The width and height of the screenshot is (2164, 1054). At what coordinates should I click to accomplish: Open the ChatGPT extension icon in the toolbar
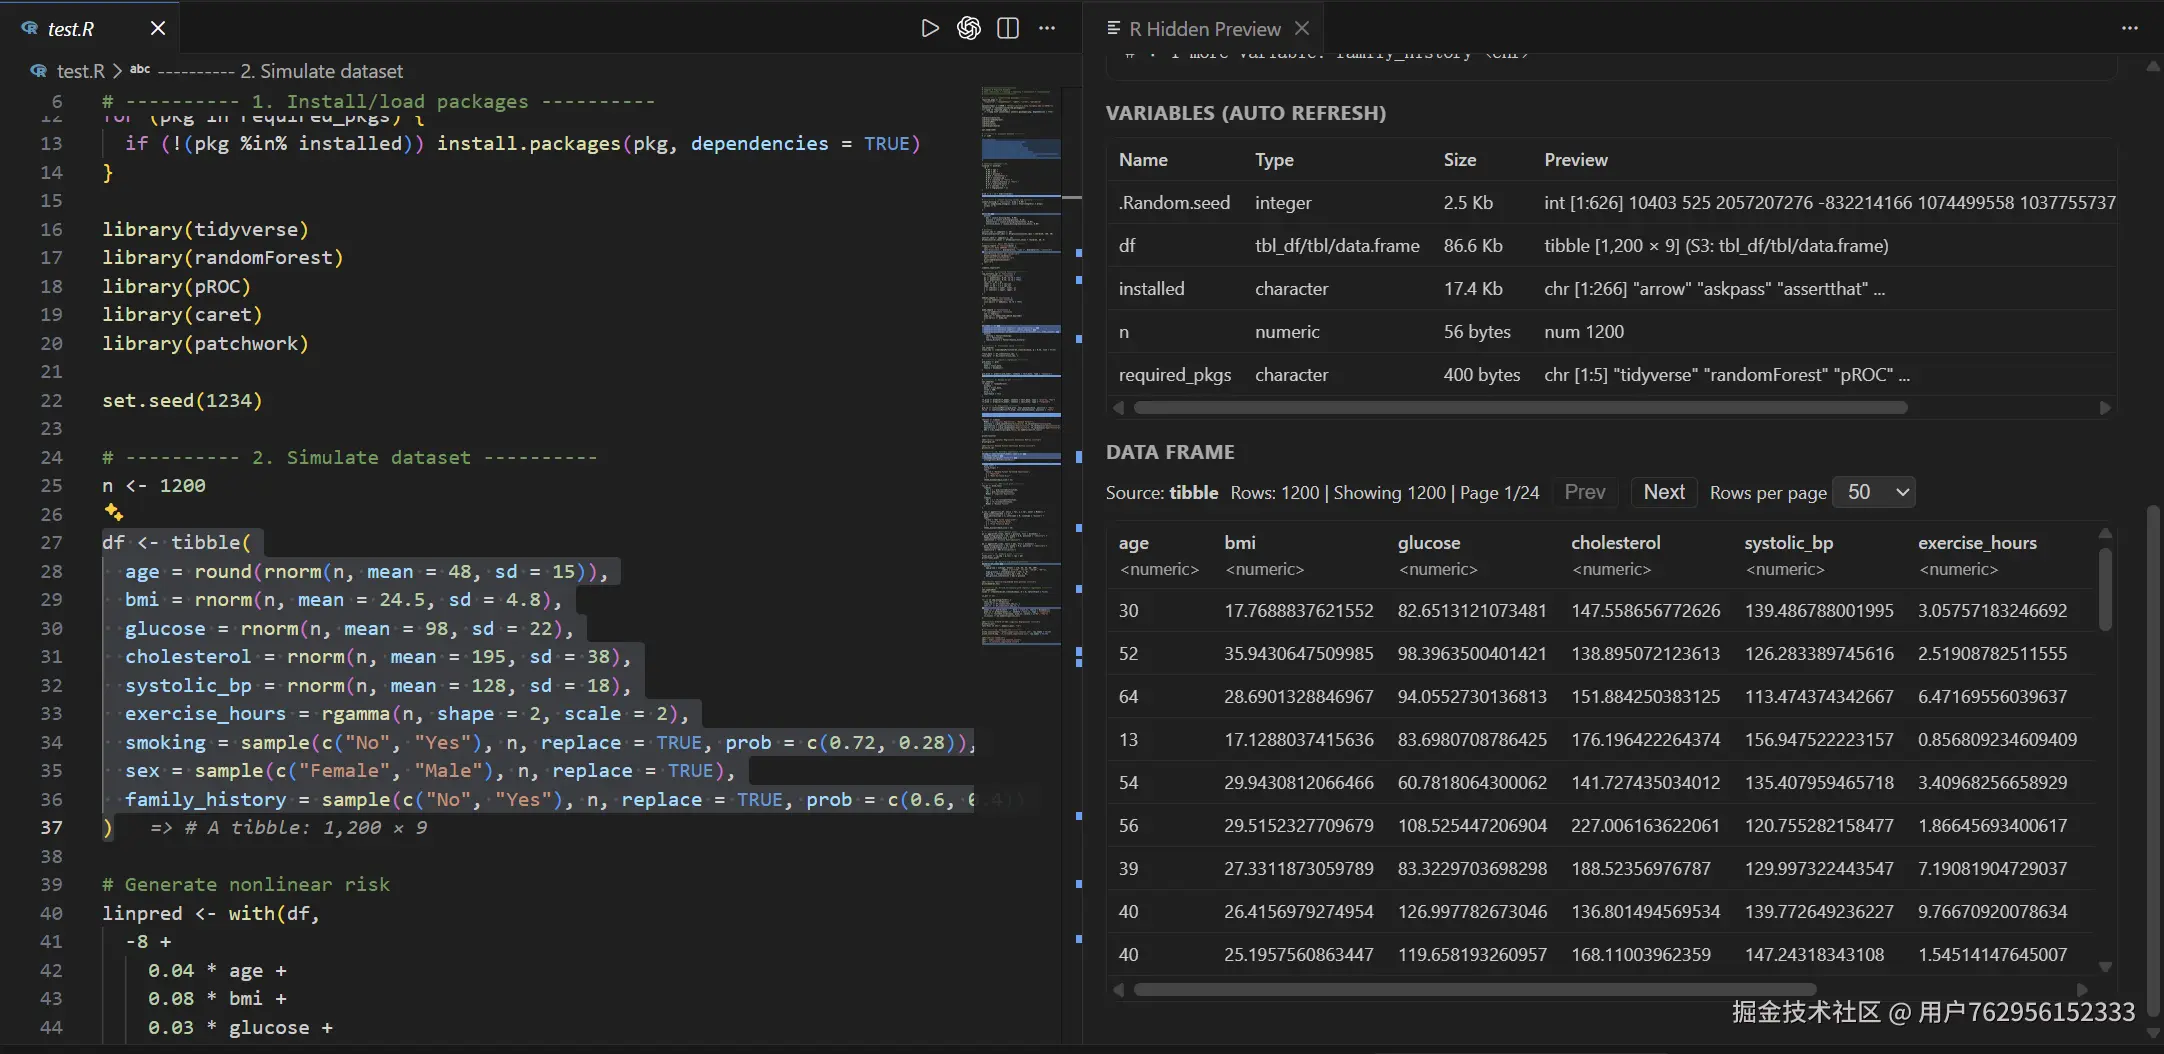968,28
